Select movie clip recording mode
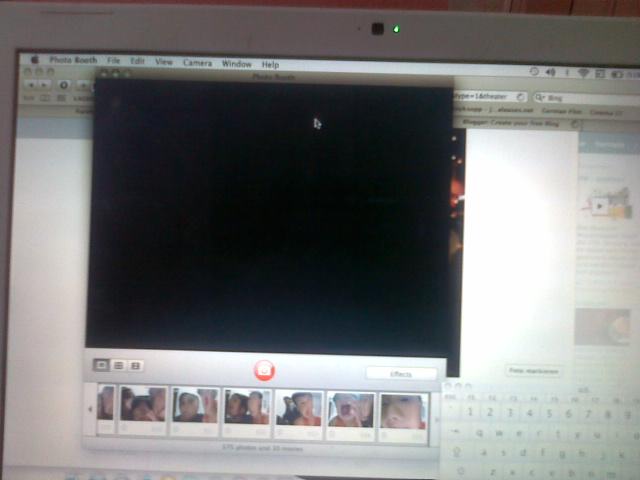The width and height of the screenshot is (640, 480). point(136,366)
